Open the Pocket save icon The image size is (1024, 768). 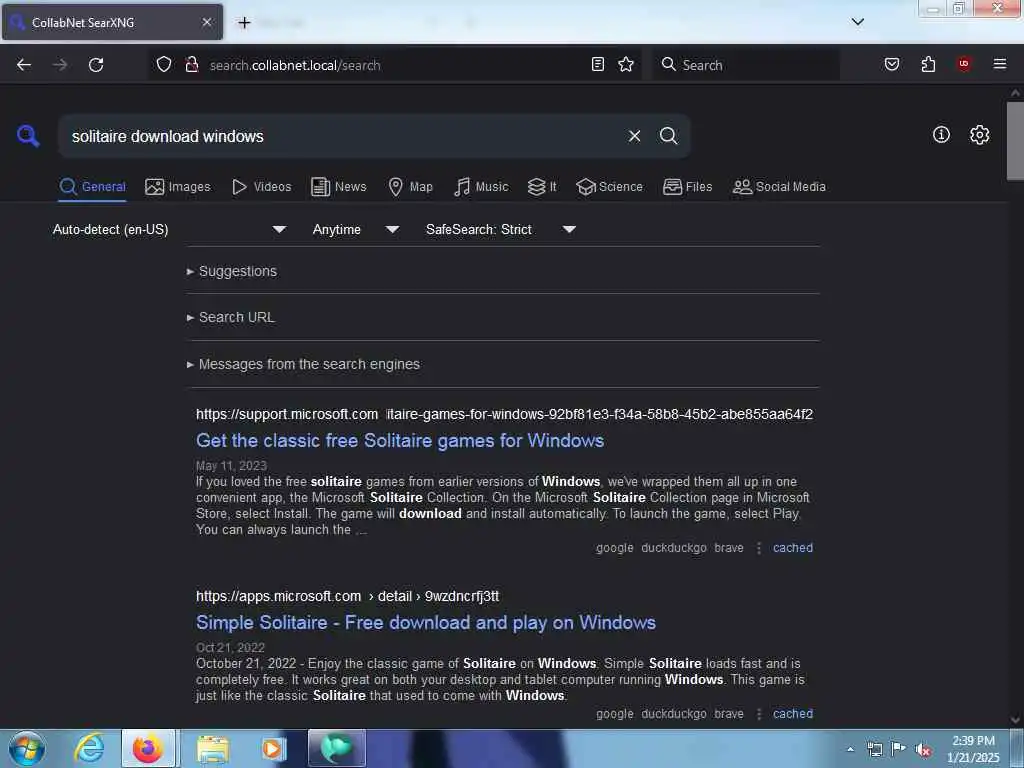pyautogui.click(x=891, y=64)
